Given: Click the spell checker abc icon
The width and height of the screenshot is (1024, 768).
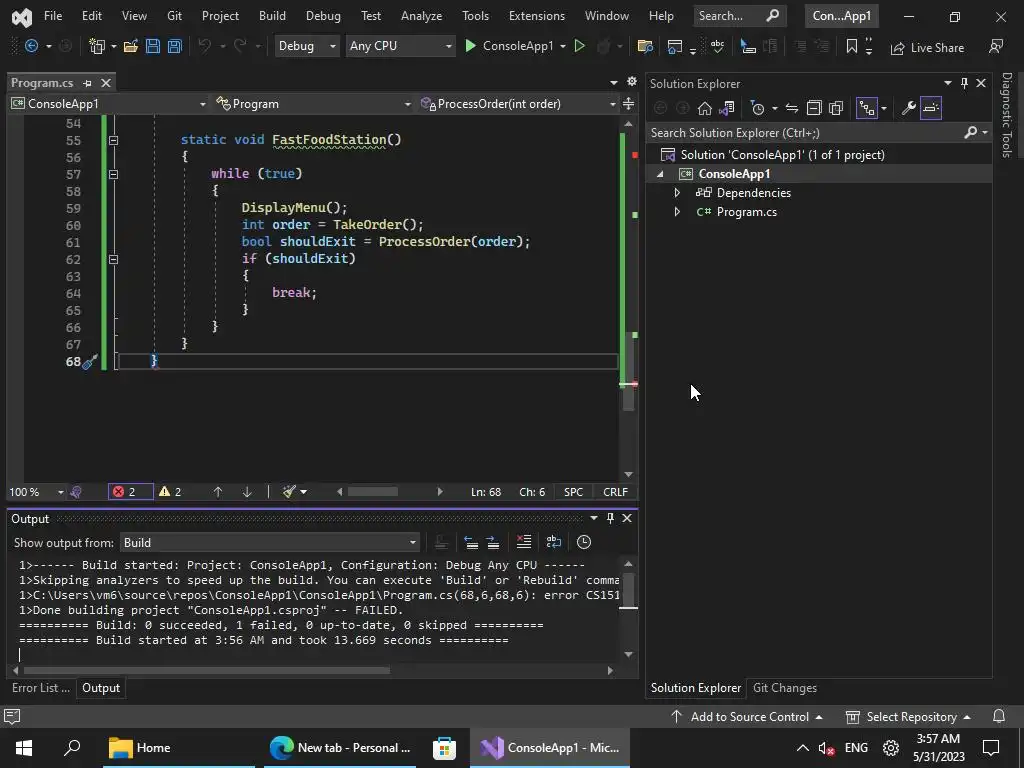Looking at the screenshot, I should coord(717,46).
